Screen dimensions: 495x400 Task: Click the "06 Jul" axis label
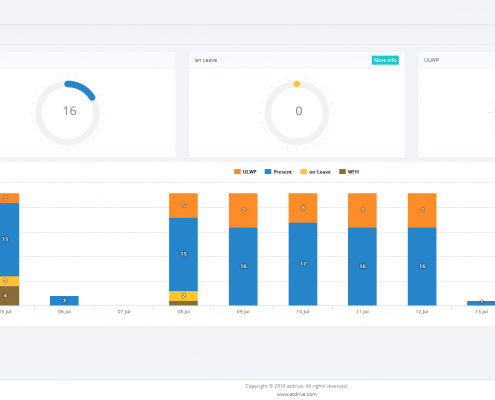[64, 312]
